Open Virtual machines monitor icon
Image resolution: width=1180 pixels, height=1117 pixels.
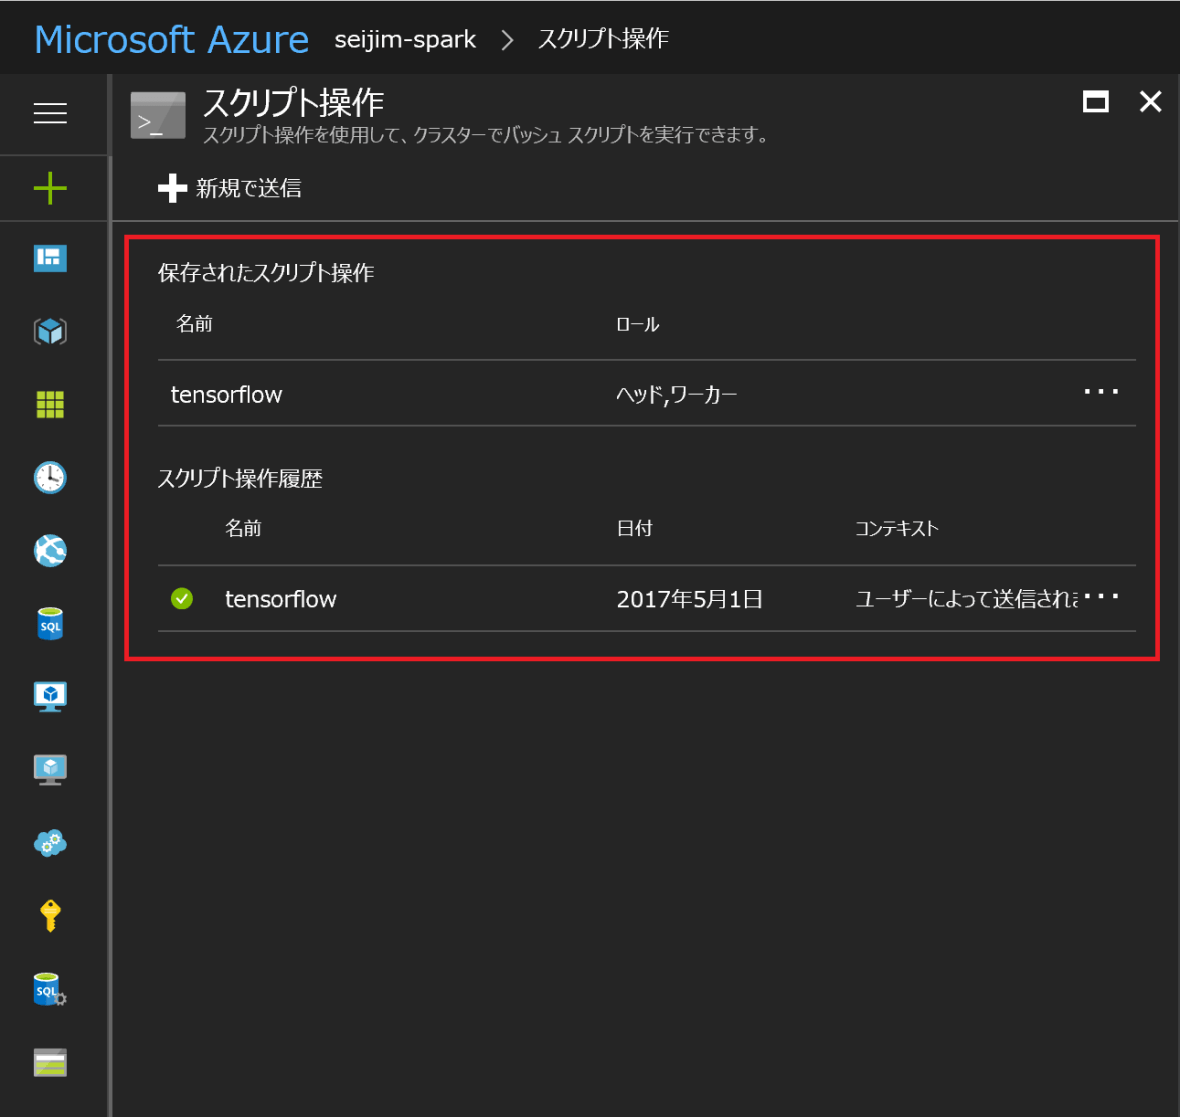click(50, 696)
